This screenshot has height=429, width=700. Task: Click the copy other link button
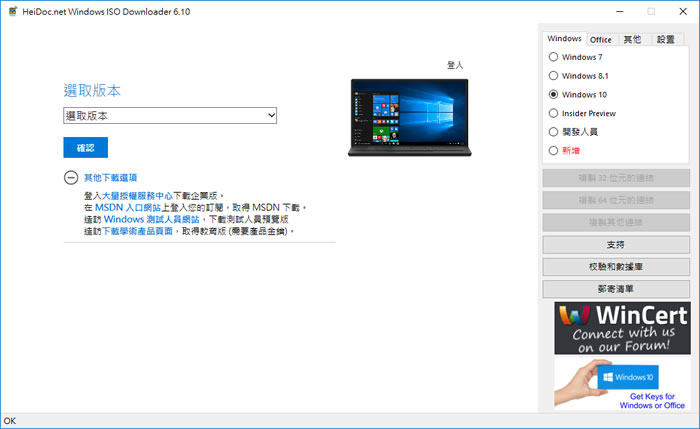(x=616, y=222)
